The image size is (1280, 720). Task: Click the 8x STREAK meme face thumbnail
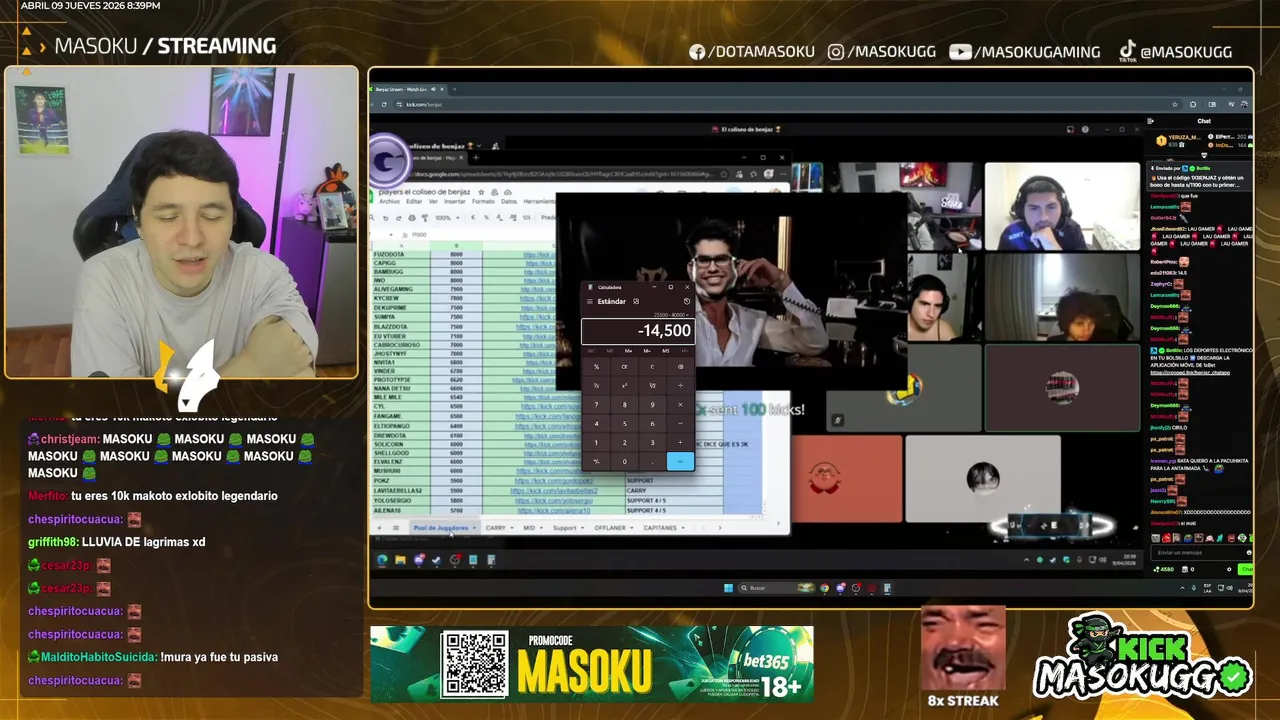[x=962, y=650]
